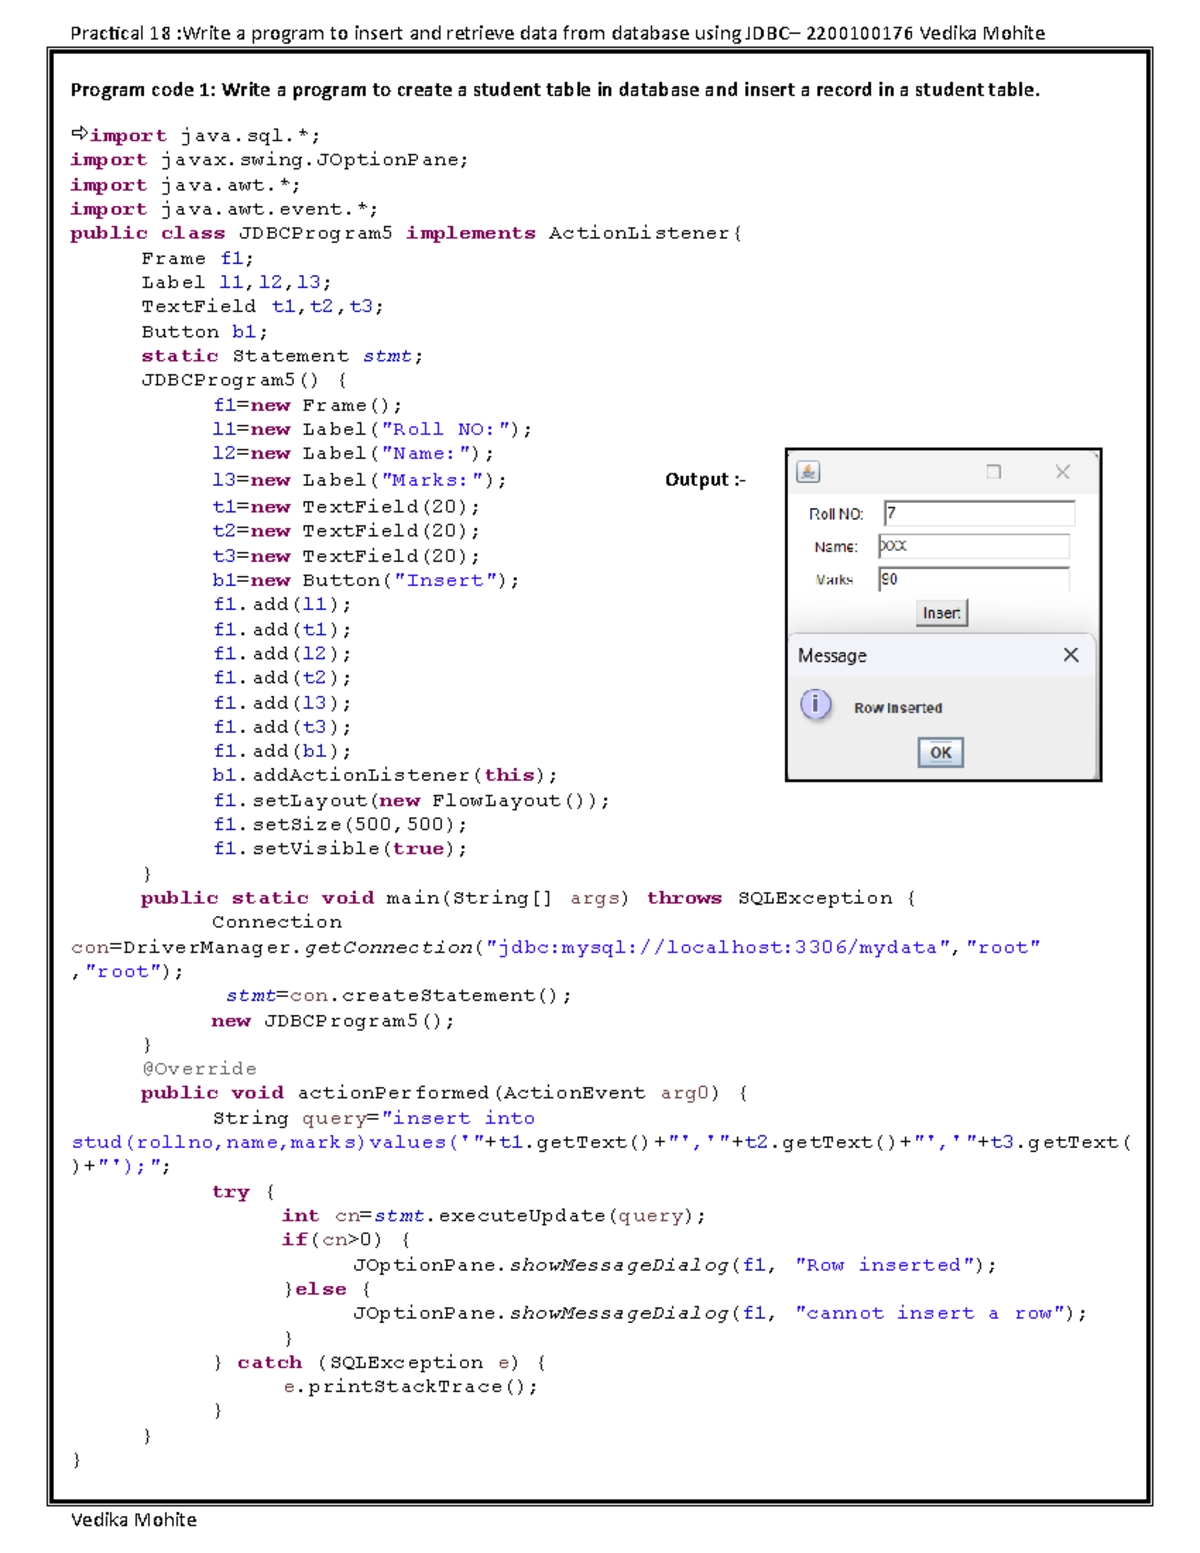The width and height of the screenshot is (1200, 1553).
Task: Close the output frame window
Action: pos(1063,472)
